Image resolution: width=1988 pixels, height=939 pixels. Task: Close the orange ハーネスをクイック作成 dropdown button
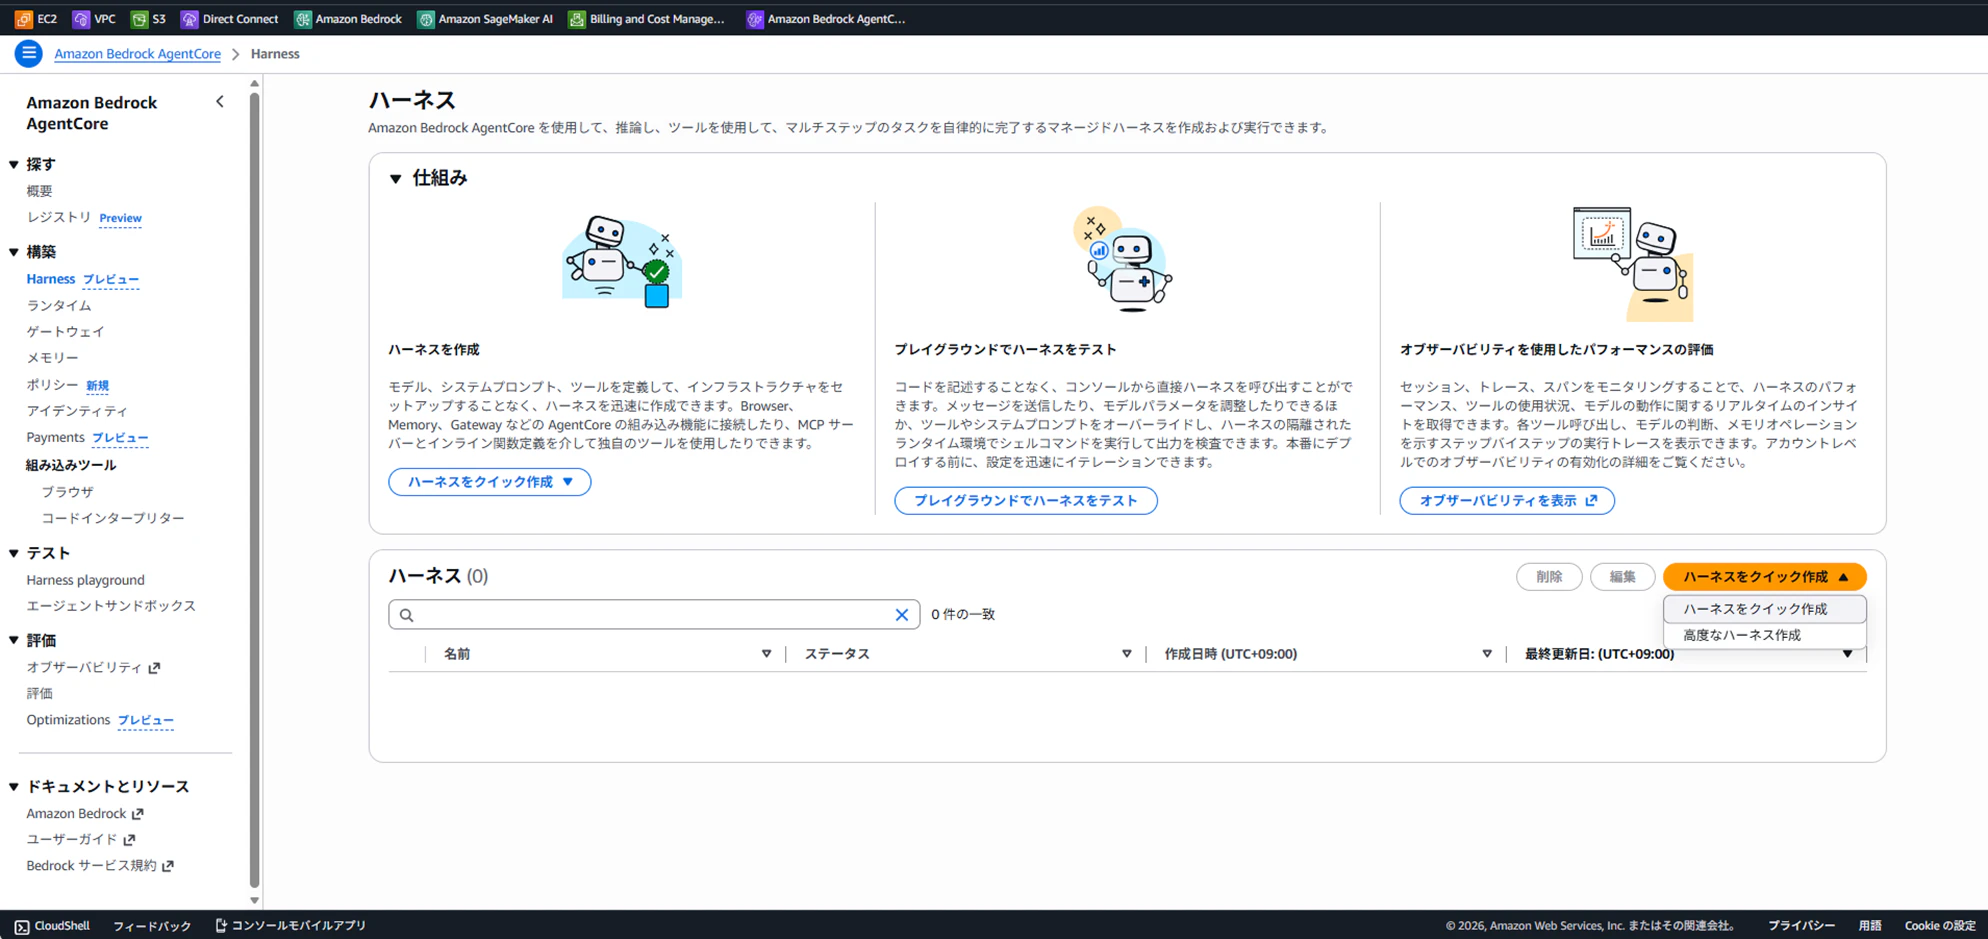(x=1765, y=577)
